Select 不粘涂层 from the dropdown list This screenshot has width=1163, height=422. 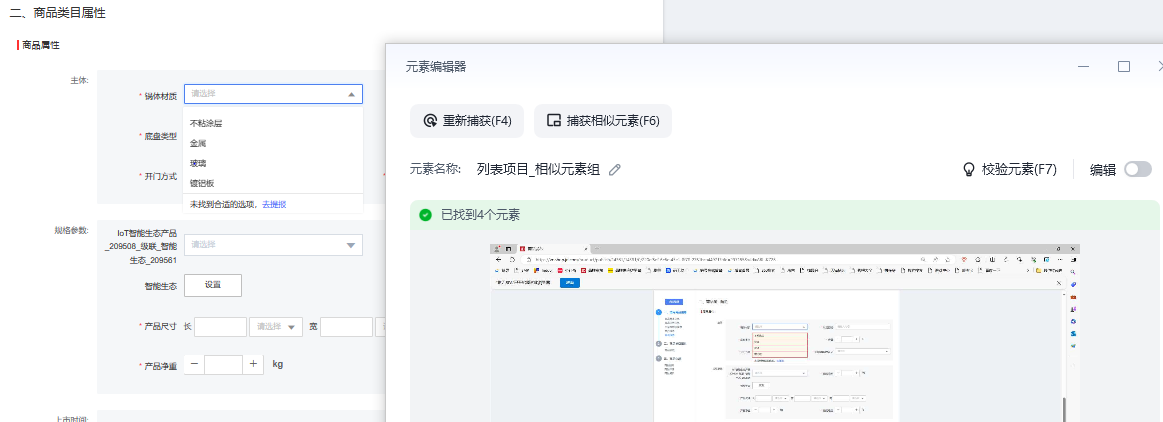click(206, 124)
